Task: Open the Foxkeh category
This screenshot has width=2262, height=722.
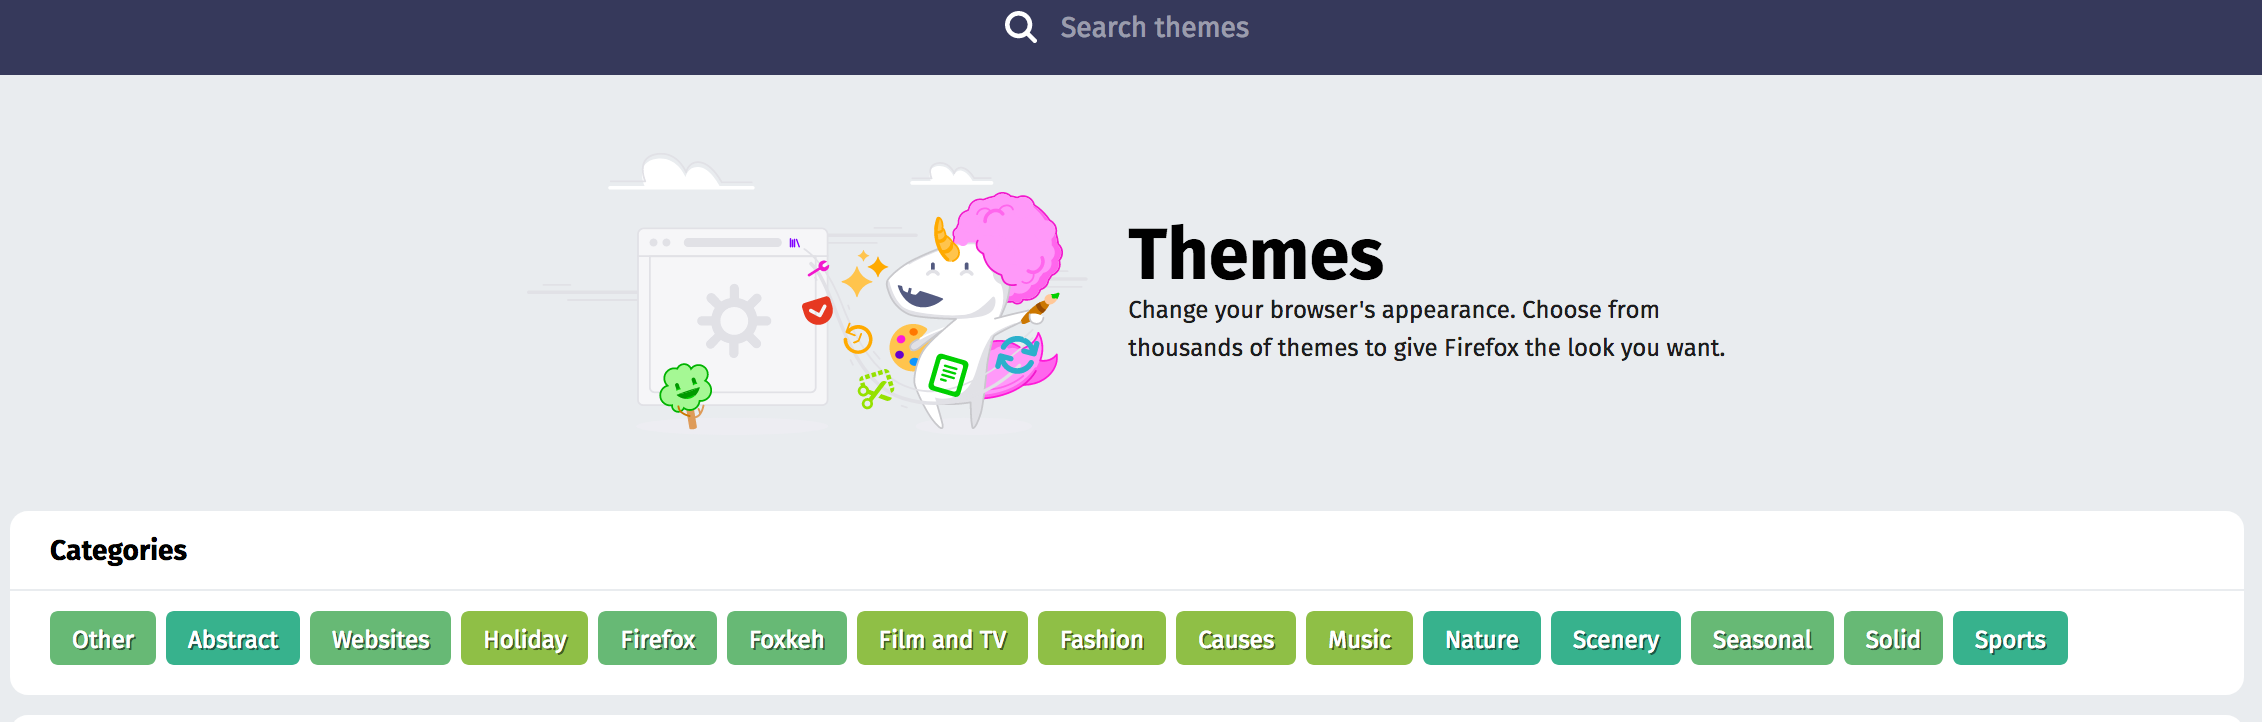Action: pos(787,638)
